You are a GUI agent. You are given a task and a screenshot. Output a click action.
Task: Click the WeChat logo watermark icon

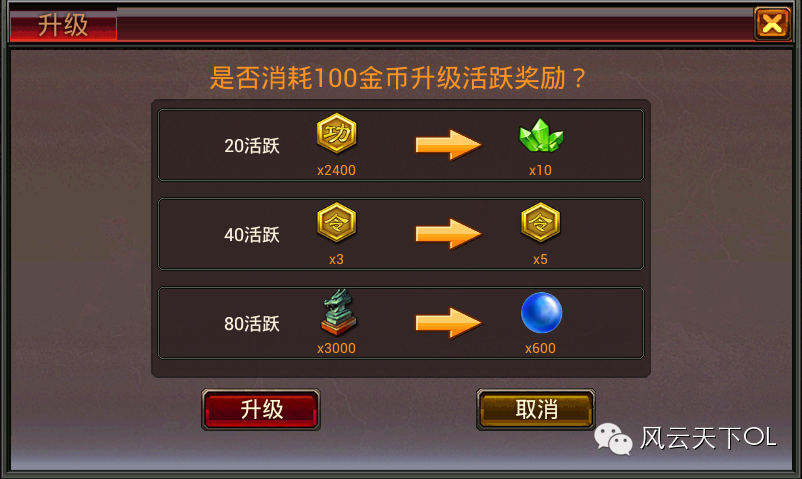pyautogui.click(x=613, y=439)
